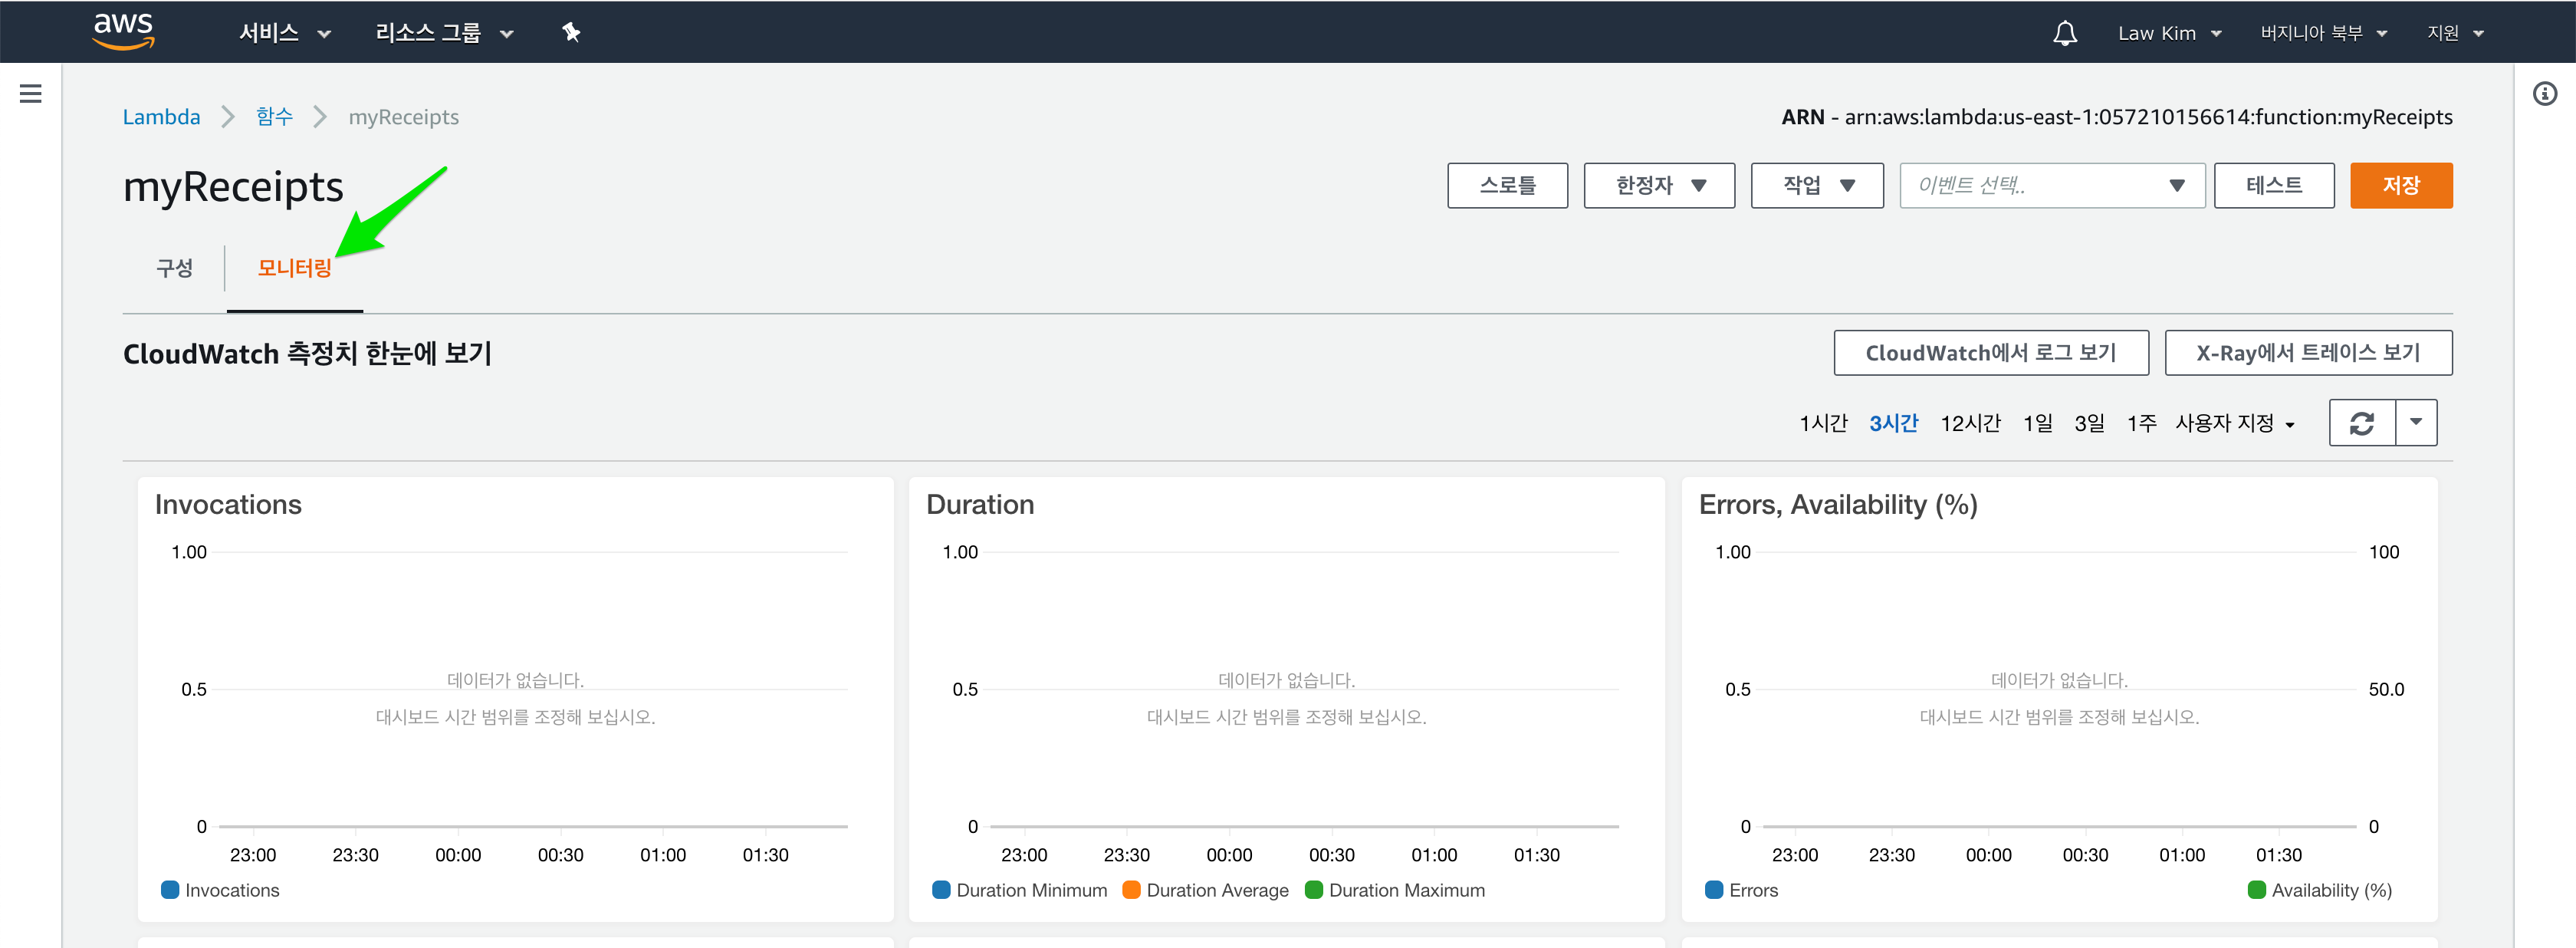
Task: Toggle the Errors legend item
Action: (1741, 889)
